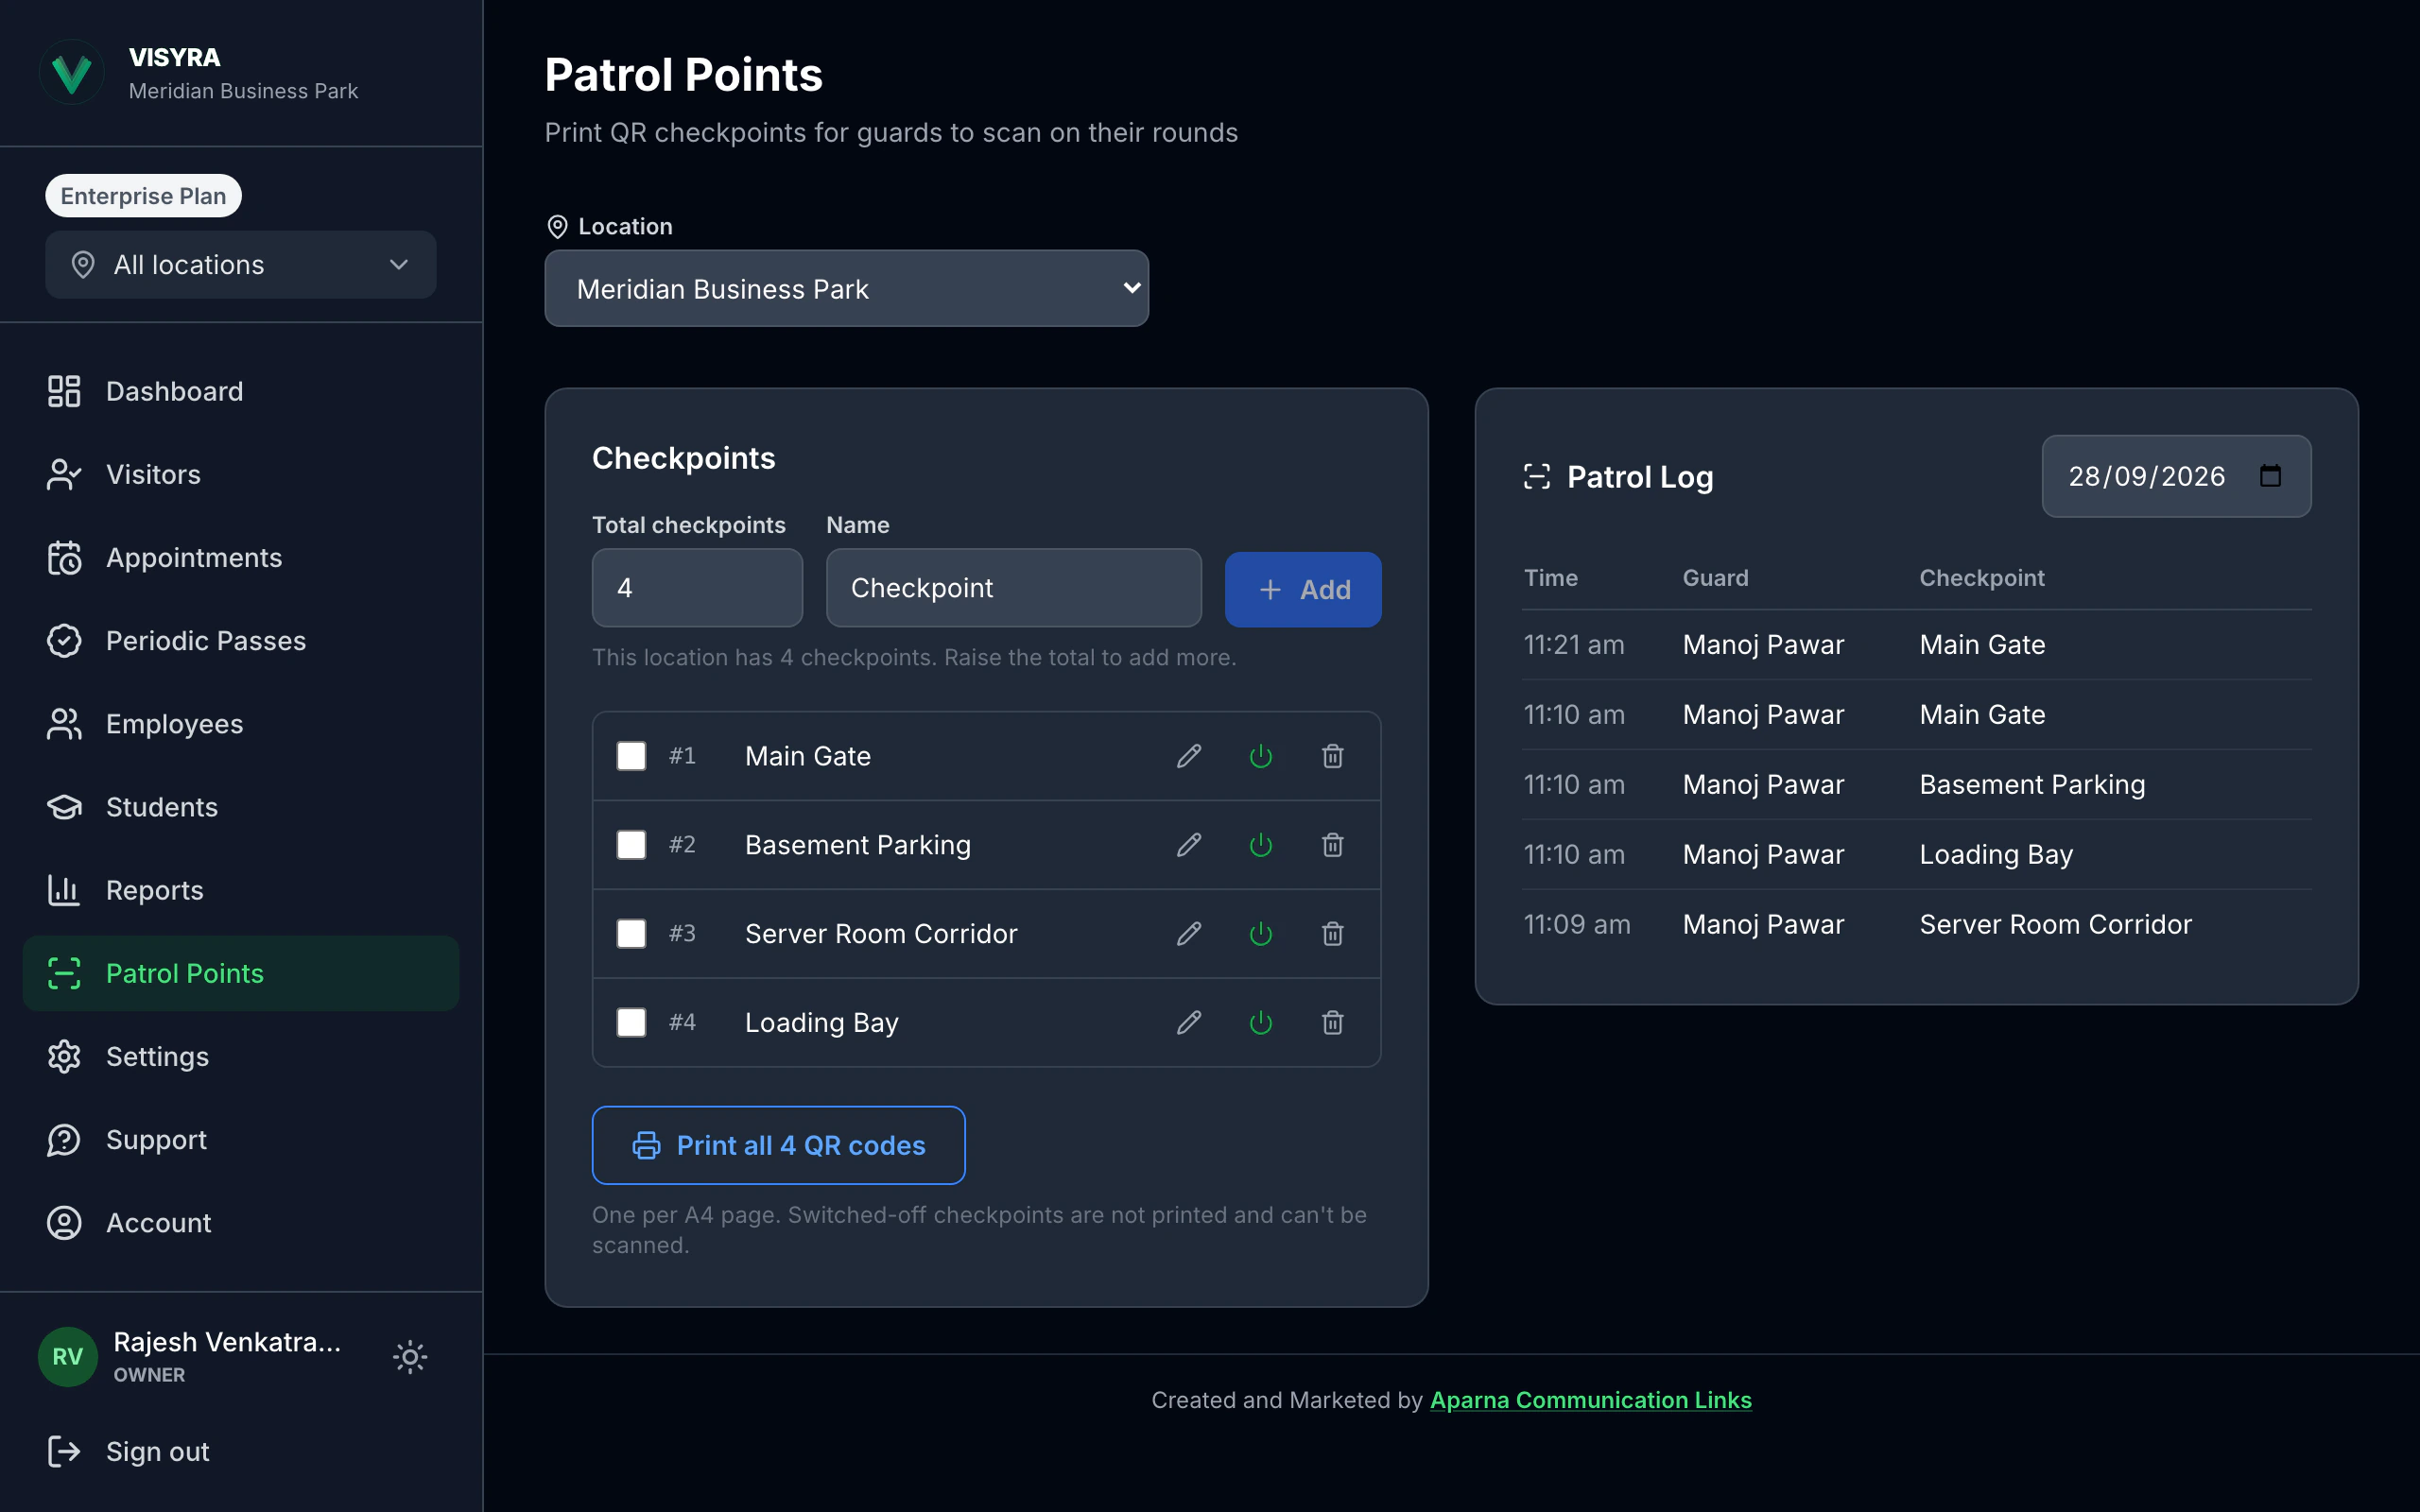This screenshot has height=1512, width=2420.
Task: Toggle Loading Bay checkpoint on/off
Action: click(x=1261, y=1022)
